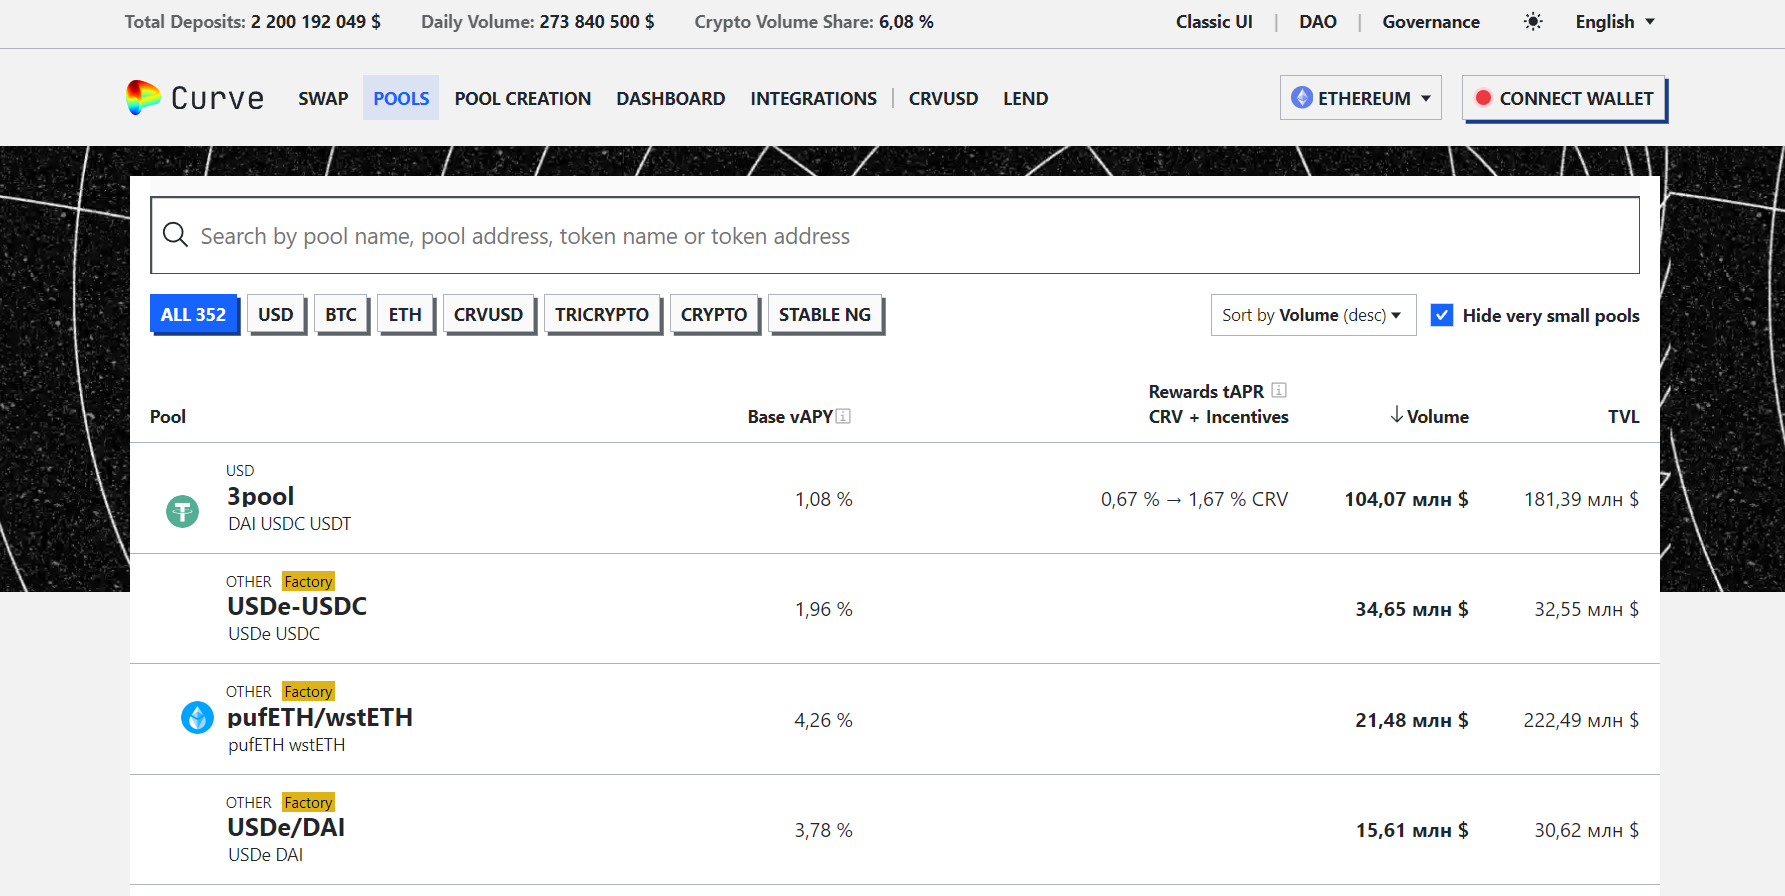Click 3pool rewards 0,67 % → 1,67 % CRV

1194,499
